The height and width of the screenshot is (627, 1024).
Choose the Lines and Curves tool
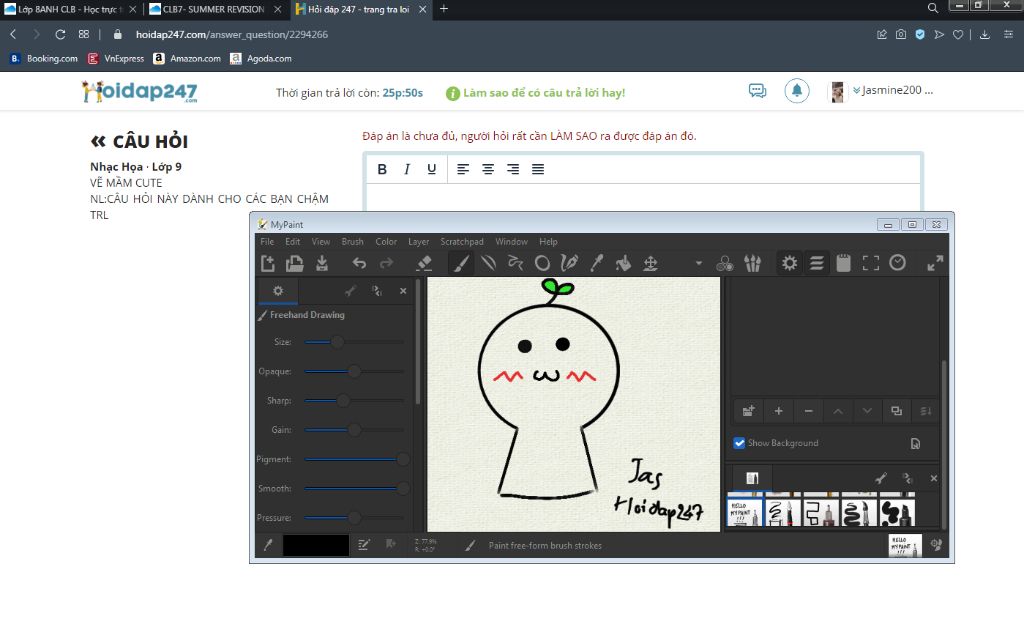(488, 263)
